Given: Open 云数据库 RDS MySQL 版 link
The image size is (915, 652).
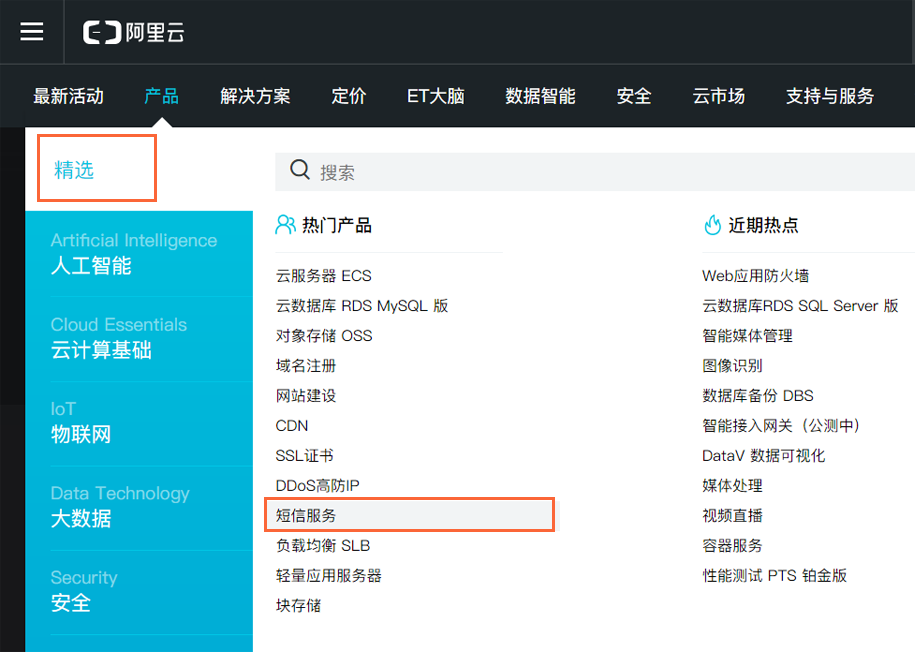Looking at the screenshot, I should tap(362, 306).
